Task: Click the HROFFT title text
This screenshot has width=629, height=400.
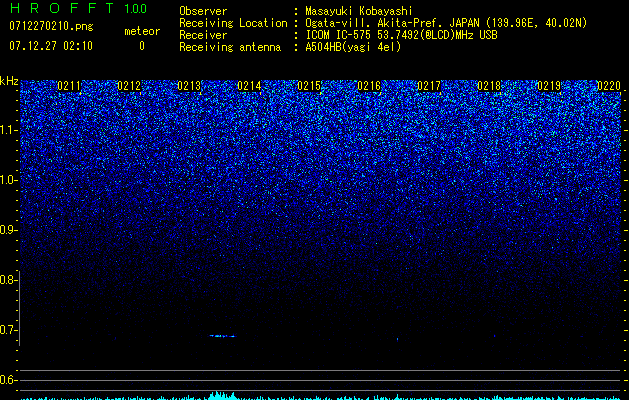Action: [x=63, y=8]
